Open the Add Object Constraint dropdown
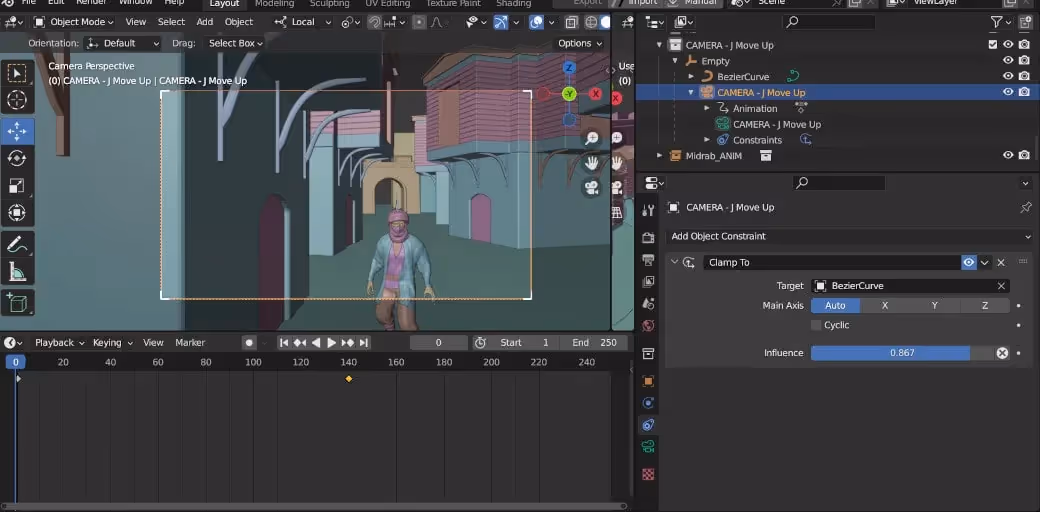The width and height of the screenshot is (1040, 512). (x=850, y=236)
